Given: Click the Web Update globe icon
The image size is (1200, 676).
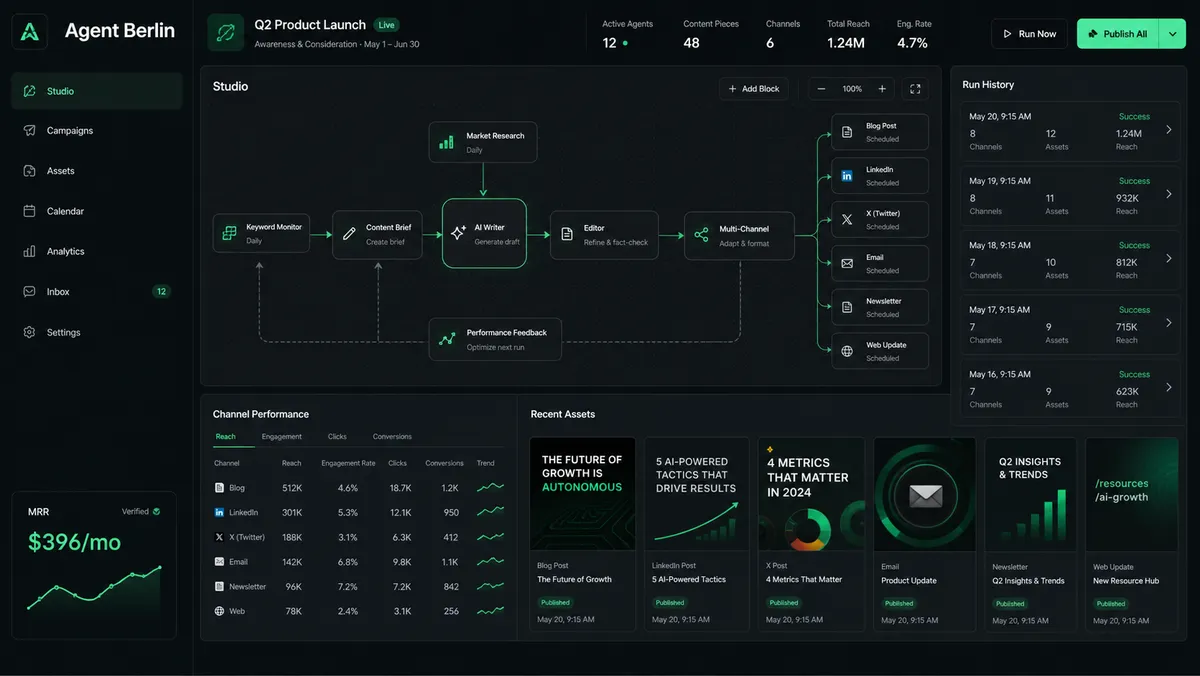Looking at the screenshot, I should point(847,351).
